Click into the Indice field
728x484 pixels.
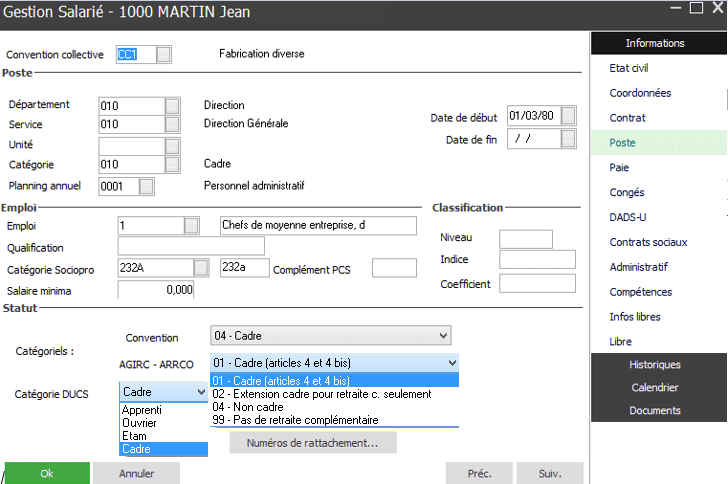click(537, 259)
